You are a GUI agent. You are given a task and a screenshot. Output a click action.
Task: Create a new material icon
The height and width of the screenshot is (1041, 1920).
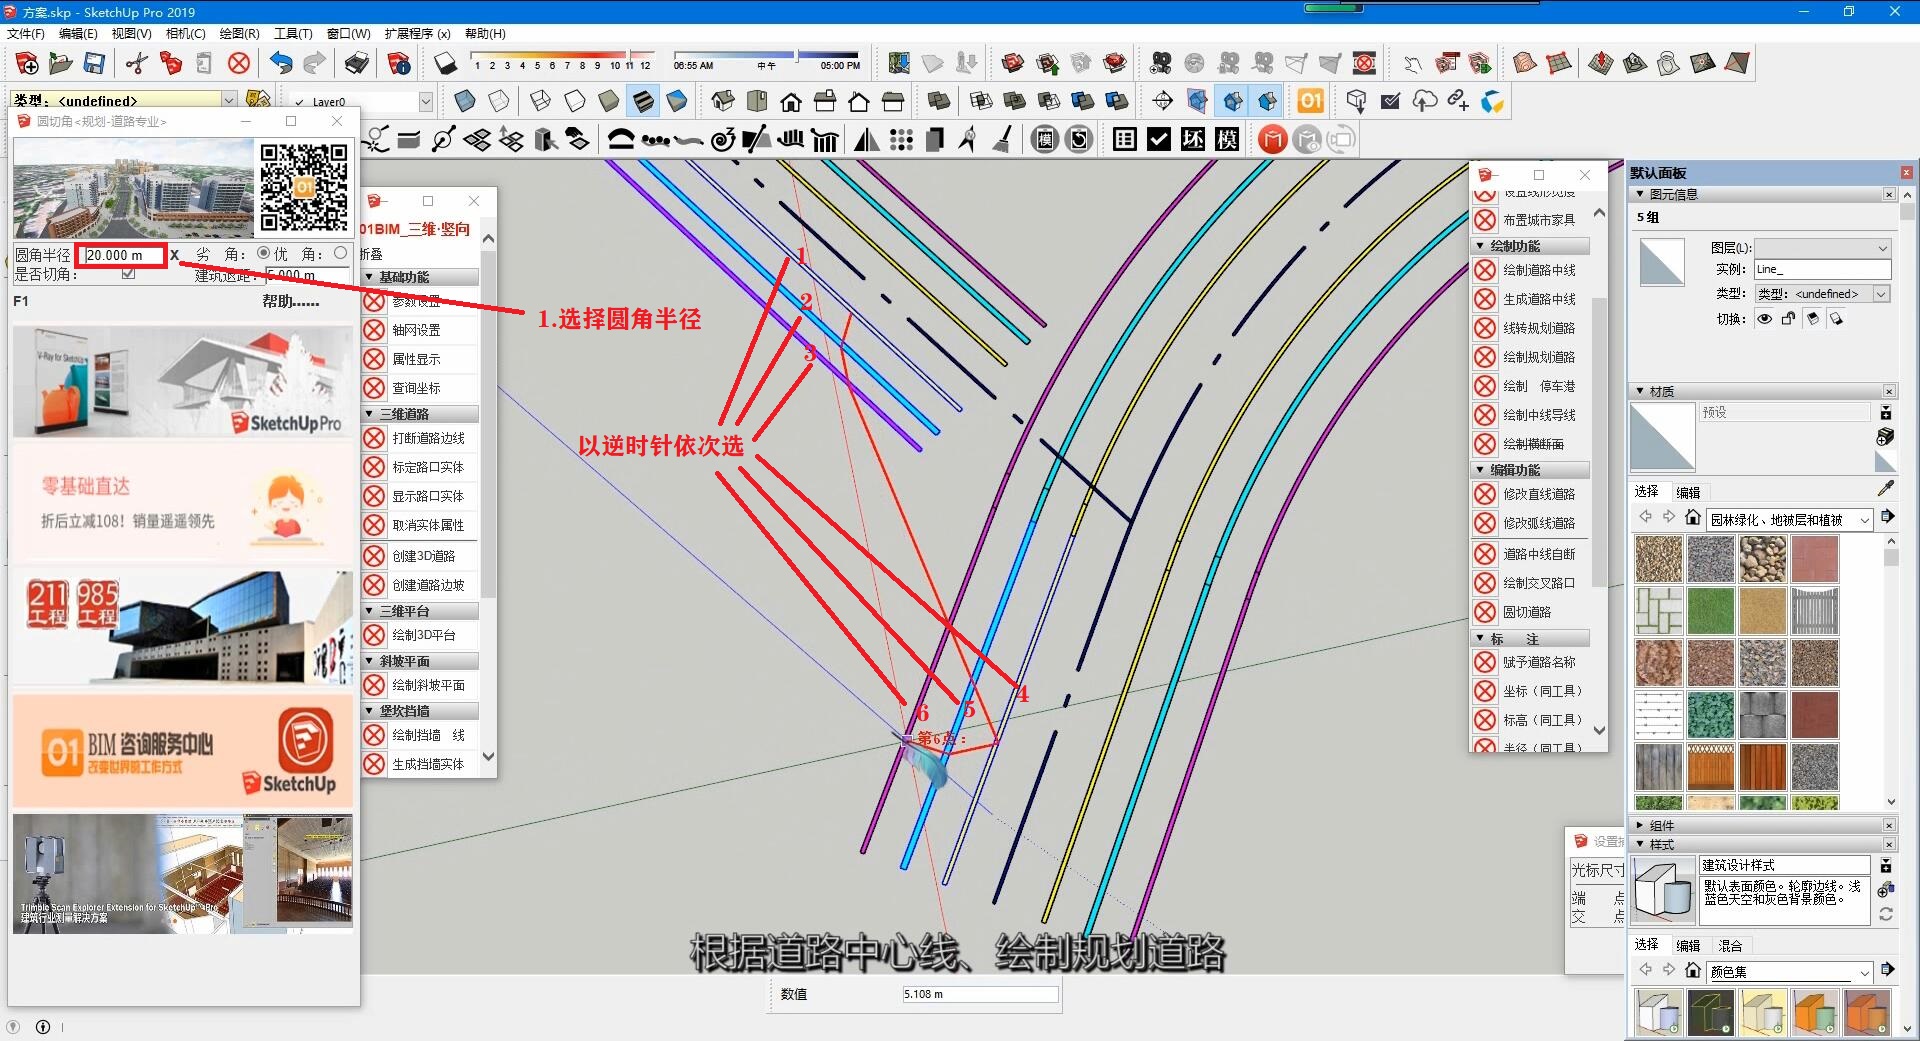coord(1885,437)
